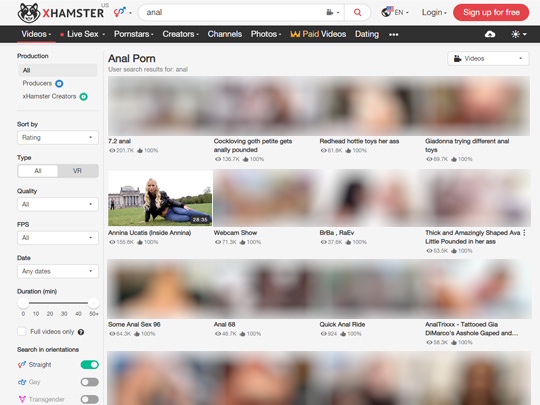This screenshot has height=405, width=540.
Task: Open the Creators nav tab
Action: [180, 34]
